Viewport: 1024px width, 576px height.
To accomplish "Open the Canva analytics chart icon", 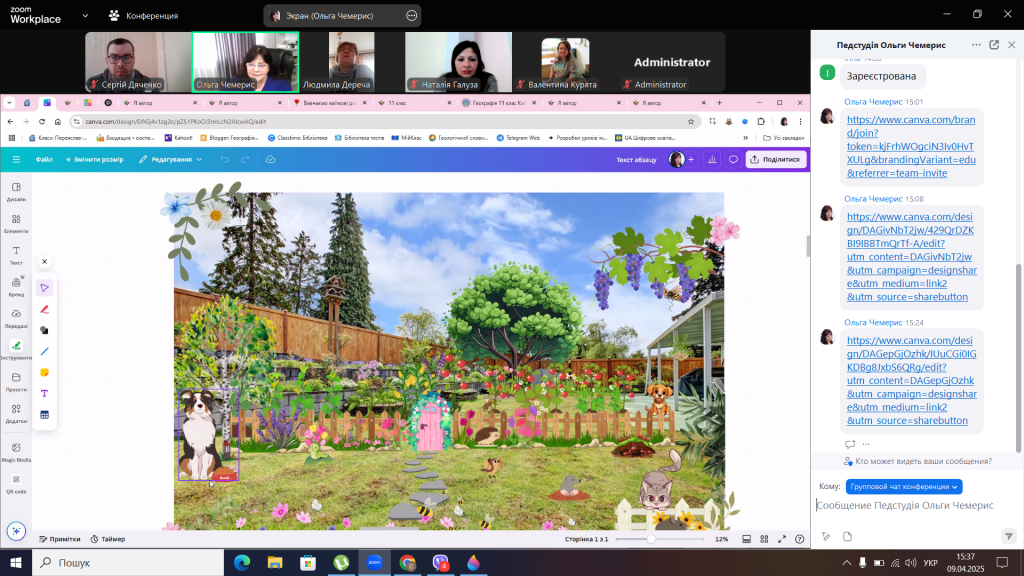I will pyautogui.click(x=712, y=159).
